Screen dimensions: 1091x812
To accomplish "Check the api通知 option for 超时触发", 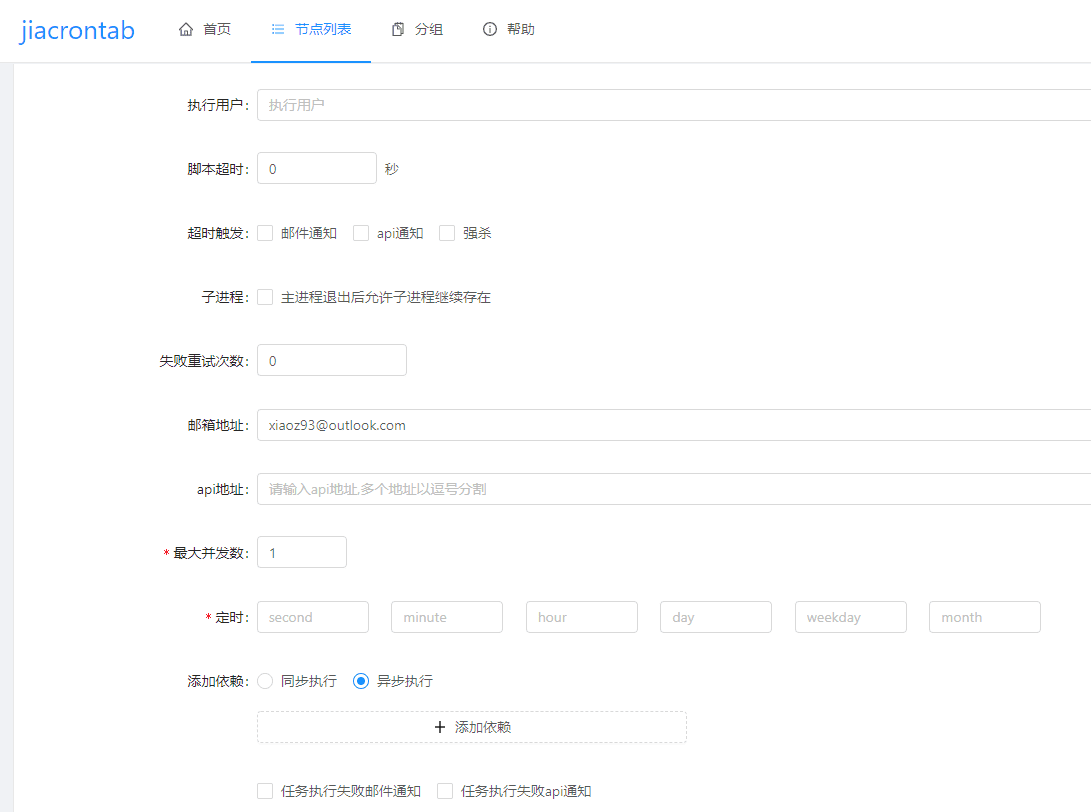I will point(360,232).
